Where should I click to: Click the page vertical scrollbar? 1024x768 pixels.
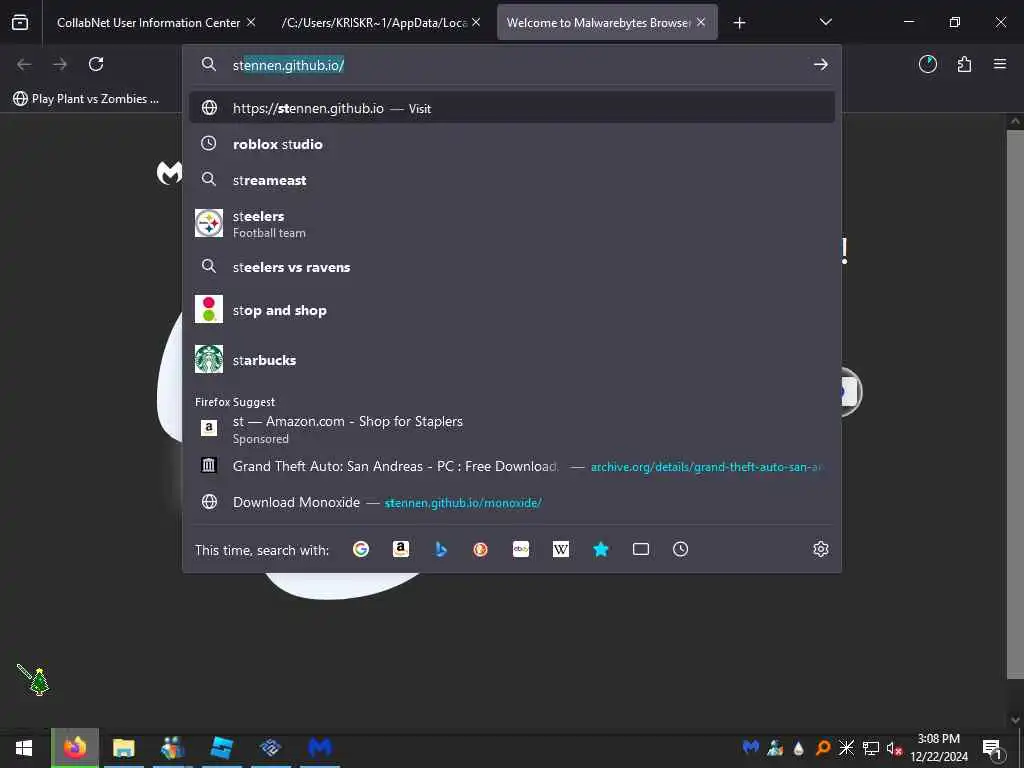click(x=1014, y=405)
